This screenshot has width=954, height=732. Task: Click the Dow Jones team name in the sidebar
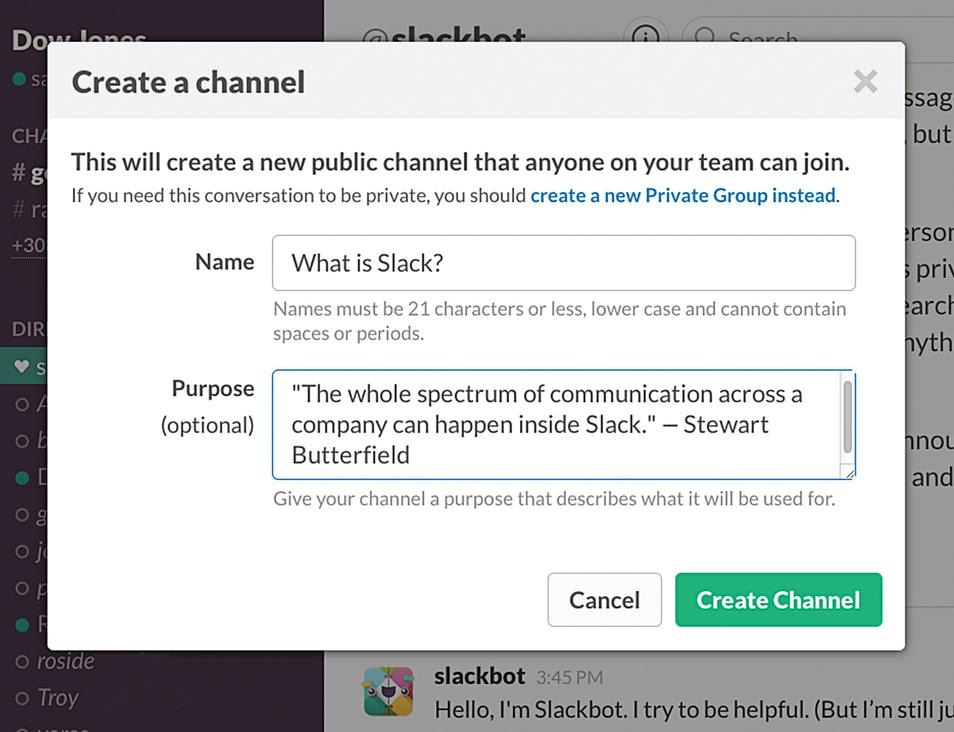[x=79, y=40]
